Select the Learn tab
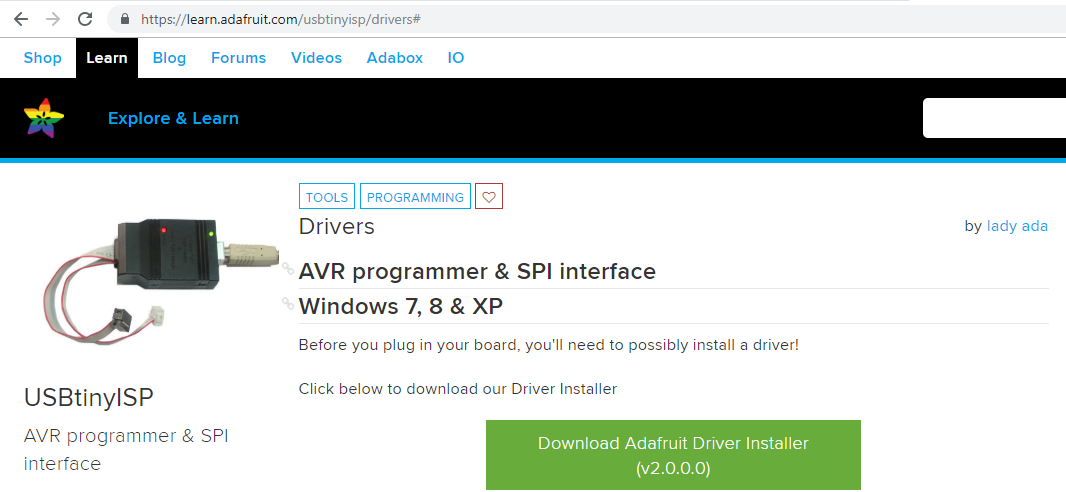 (x=107, y=58)
